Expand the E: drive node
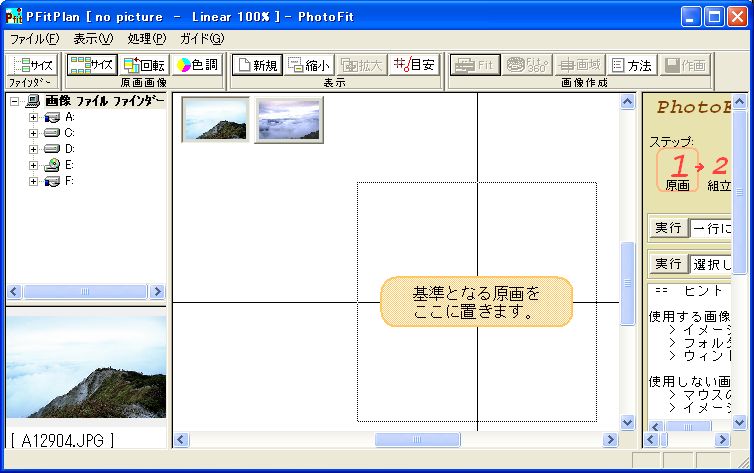 pos(33,165)
